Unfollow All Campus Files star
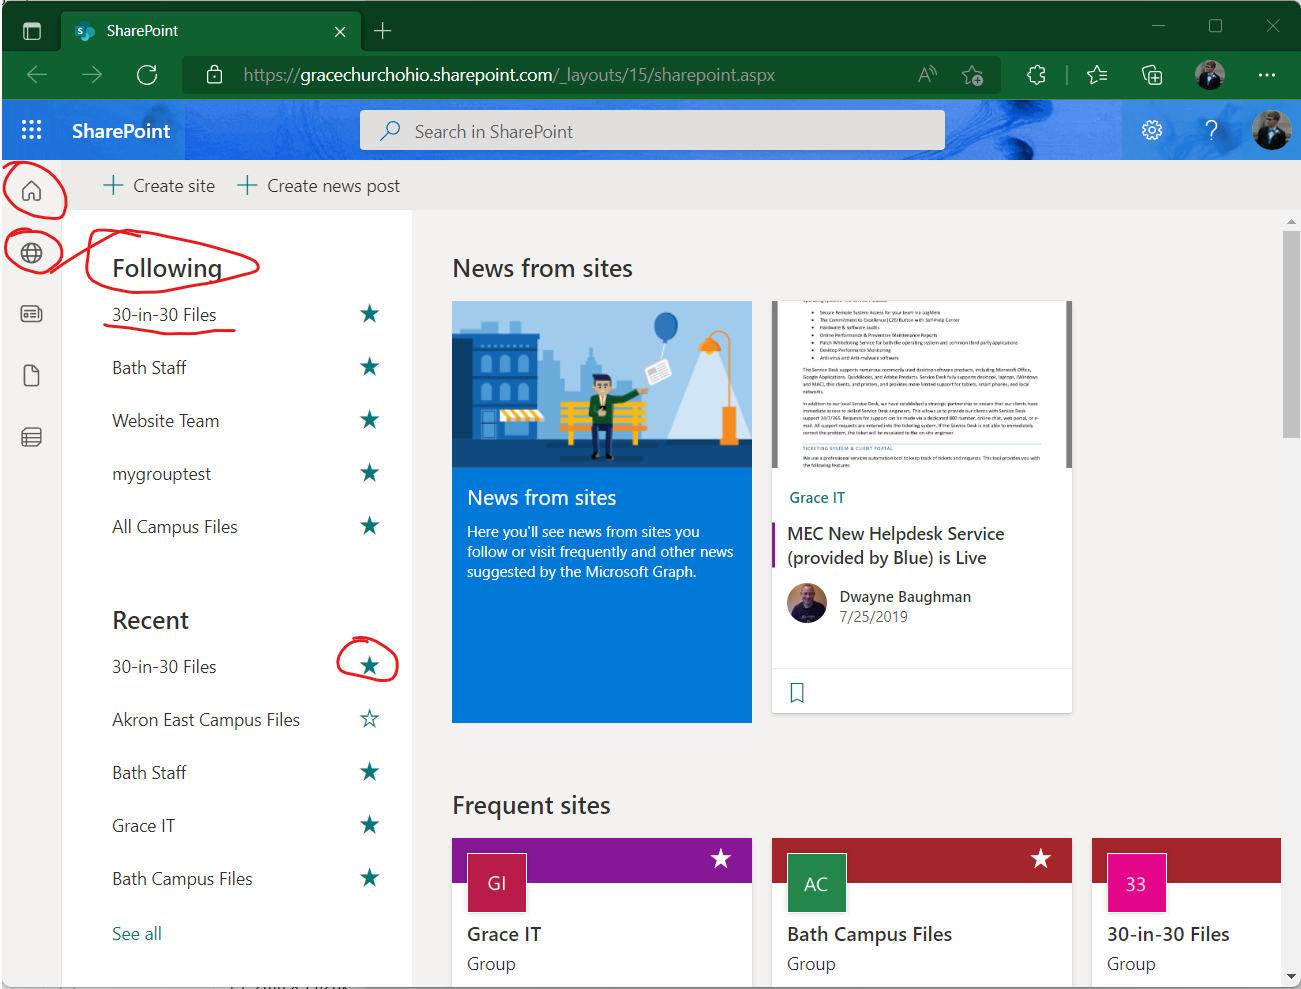 pos(370,526)
